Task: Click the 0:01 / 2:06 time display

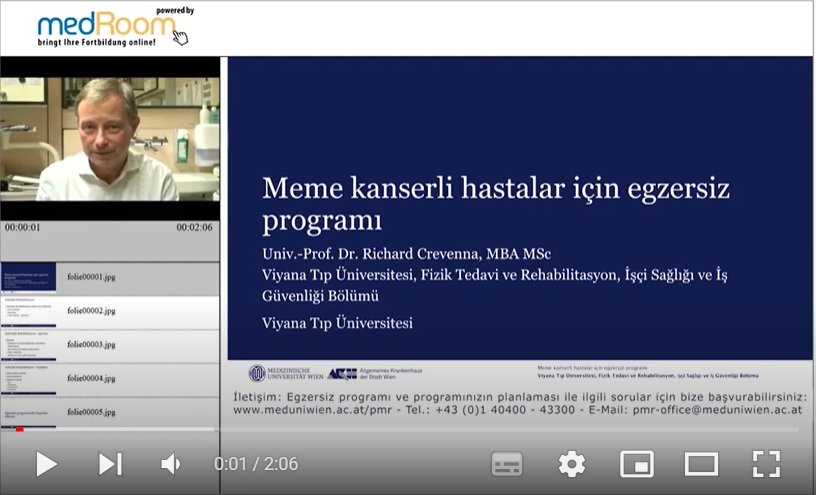Action: point(256,464)
